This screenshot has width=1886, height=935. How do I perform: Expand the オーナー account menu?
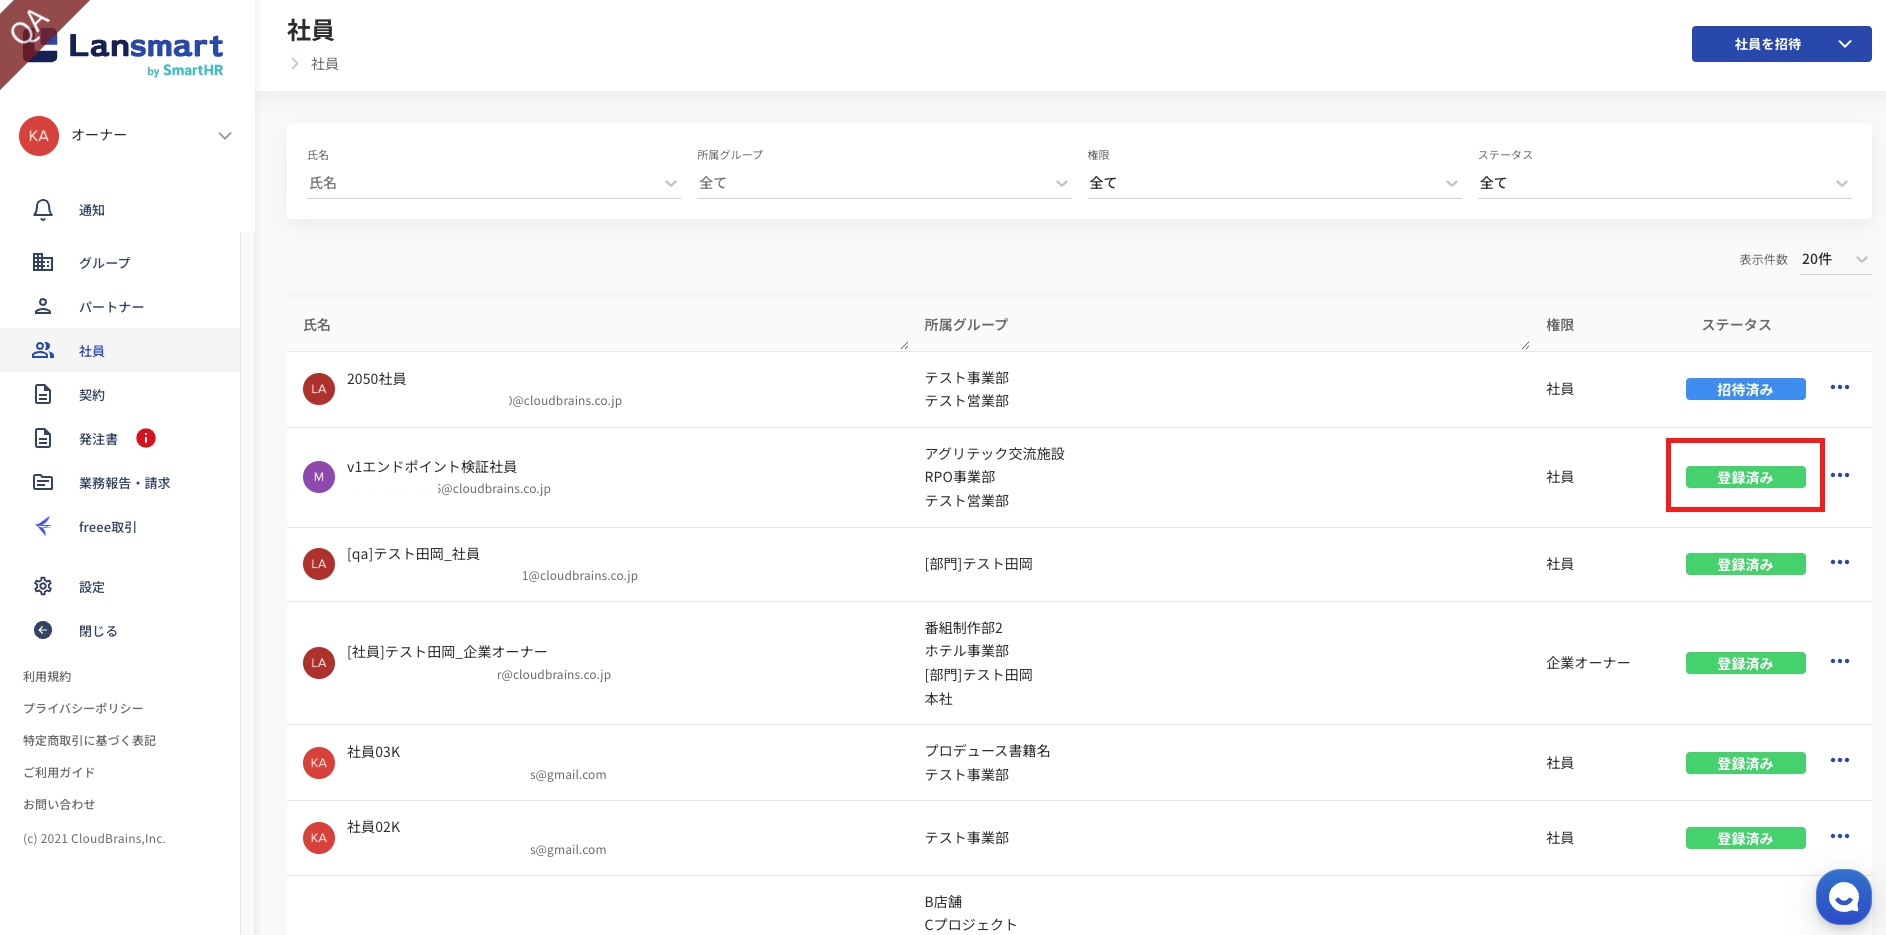pyautogui.click(x=225, y=136)
